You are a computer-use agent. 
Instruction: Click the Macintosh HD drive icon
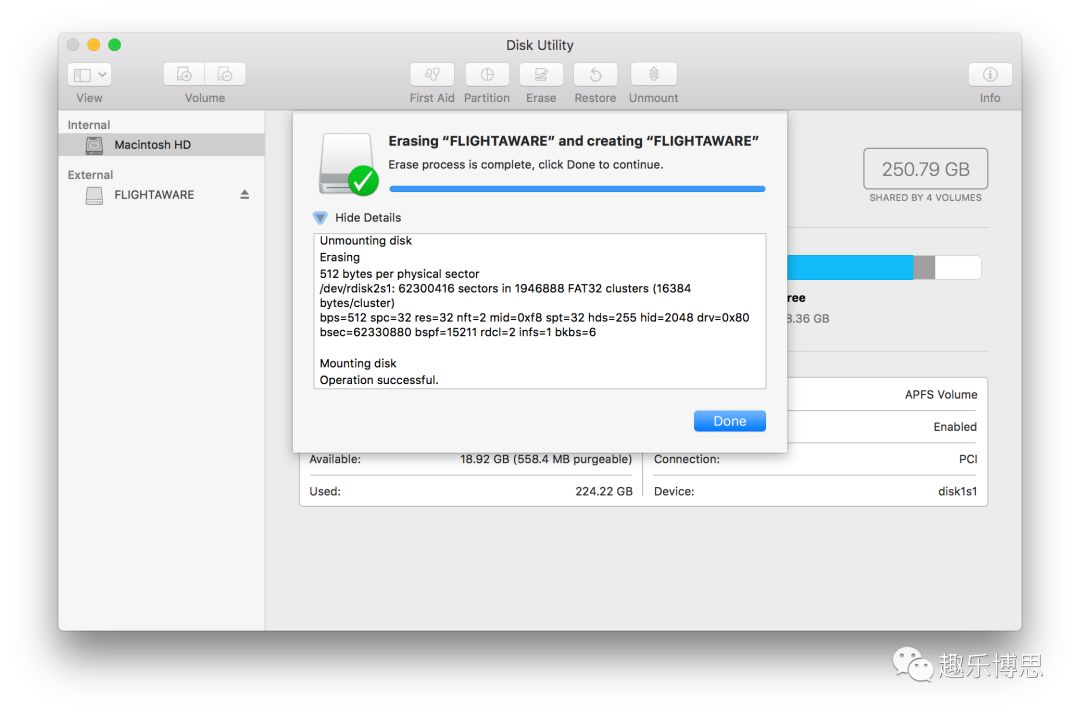(94, 145)
